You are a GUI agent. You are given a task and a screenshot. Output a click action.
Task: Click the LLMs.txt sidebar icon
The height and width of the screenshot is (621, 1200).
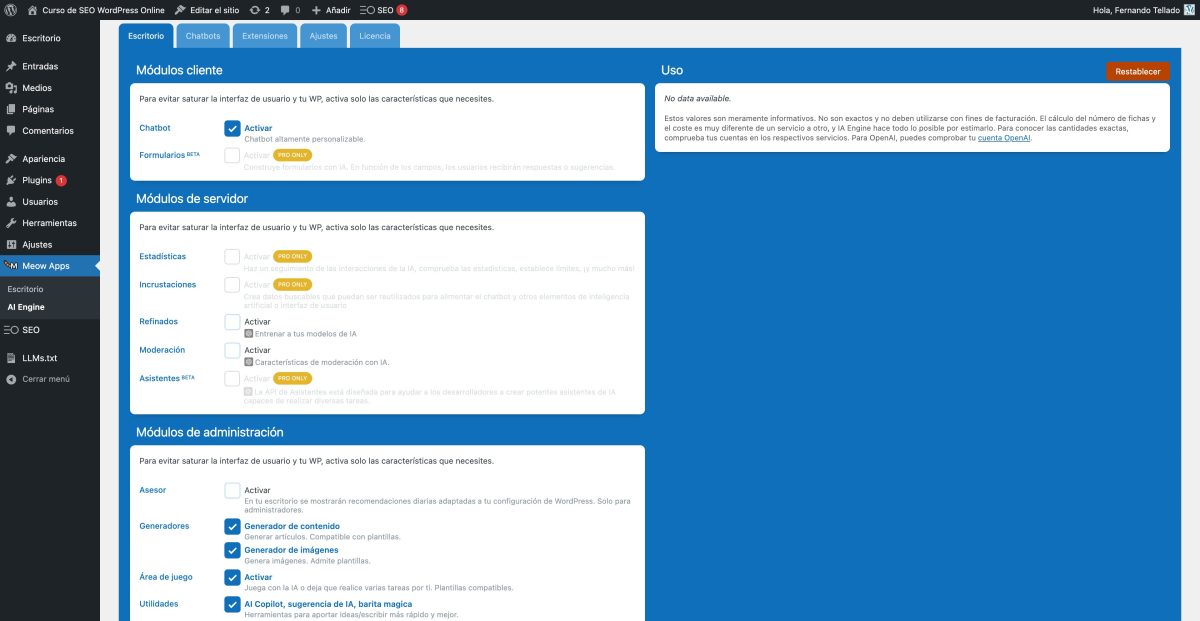(11, 358)
